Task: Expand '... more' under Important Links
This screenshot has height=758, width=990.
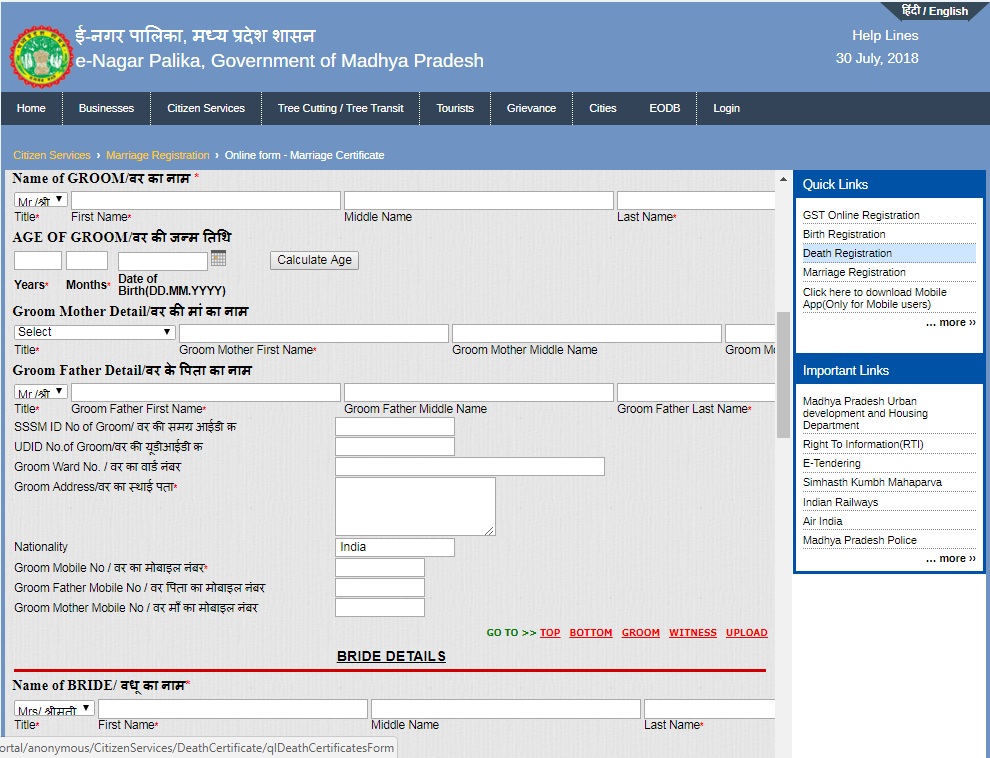Action: [950, 558]
